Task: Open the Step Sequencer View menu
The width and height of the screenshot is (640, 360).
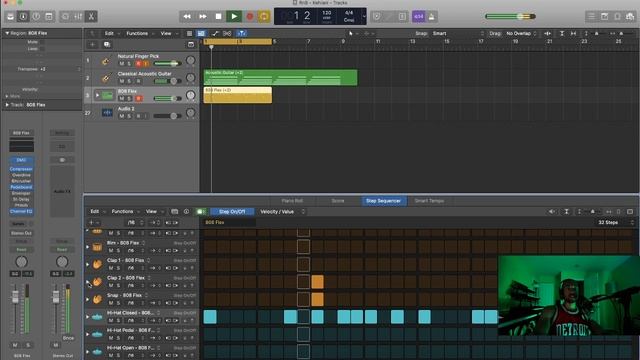Action: click(153, 211)
